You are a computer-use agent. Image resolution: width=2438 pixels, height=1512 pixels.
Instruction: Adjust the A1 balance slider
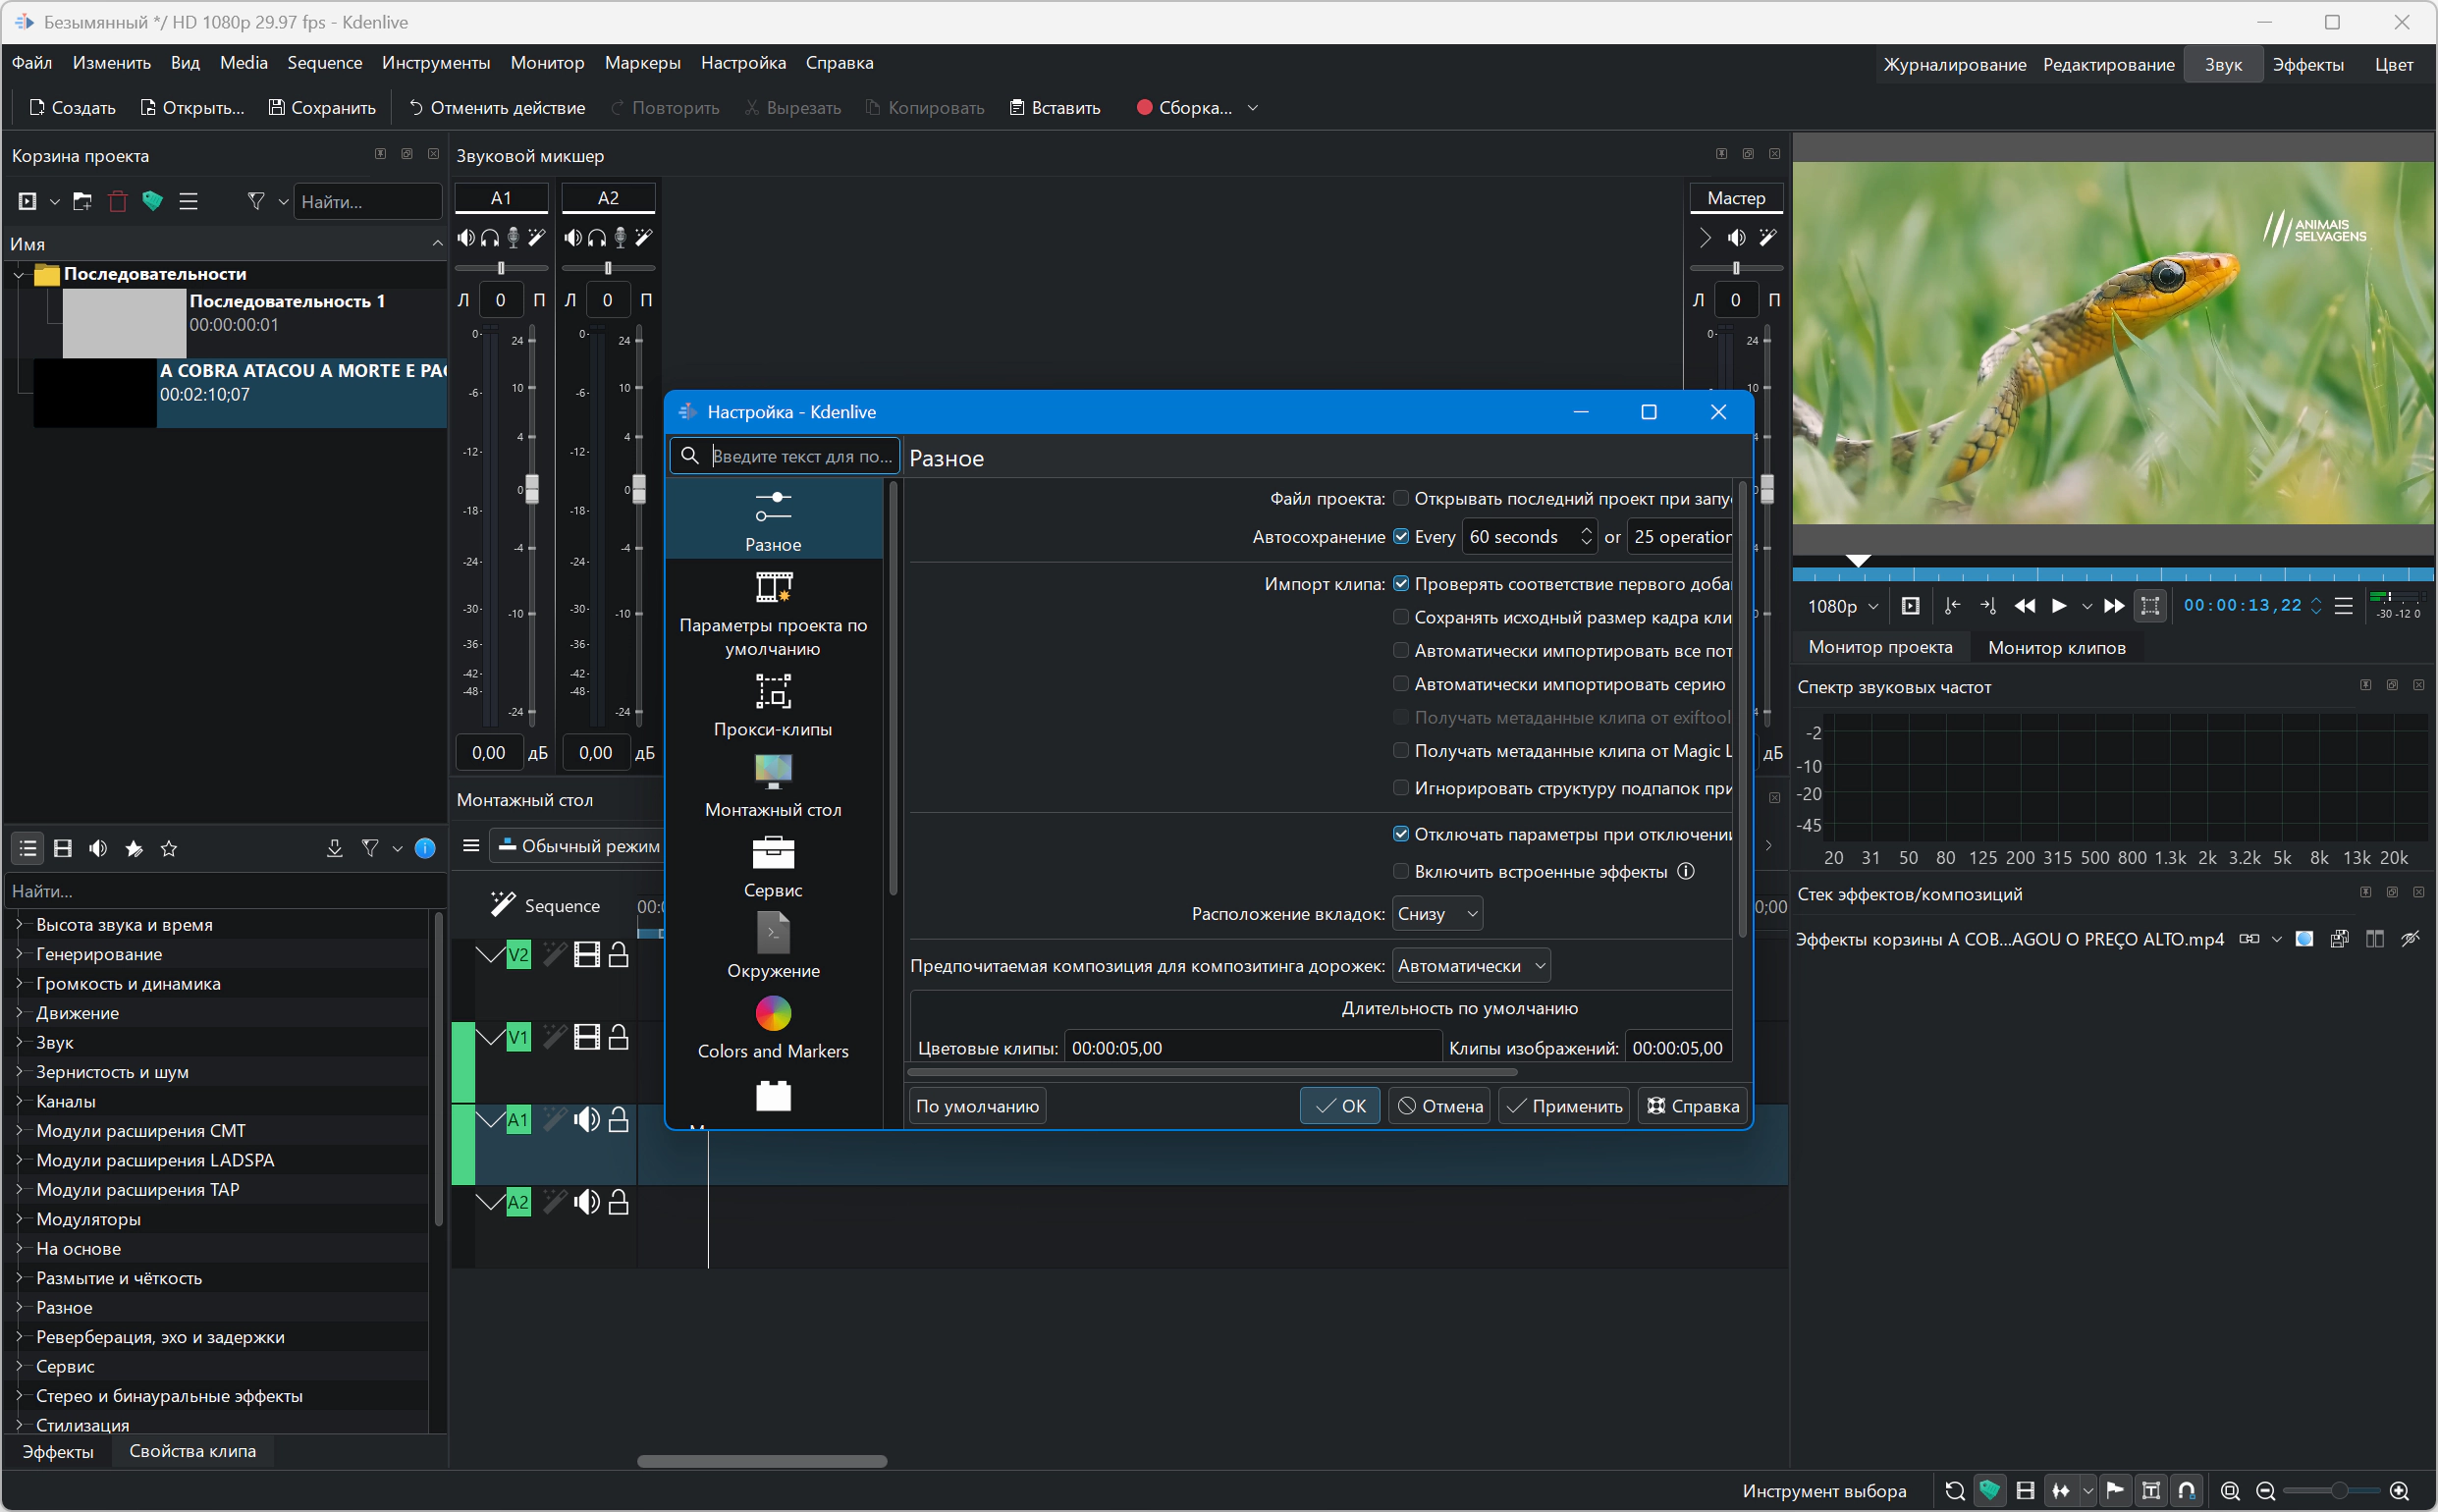(x=501, y=268)
